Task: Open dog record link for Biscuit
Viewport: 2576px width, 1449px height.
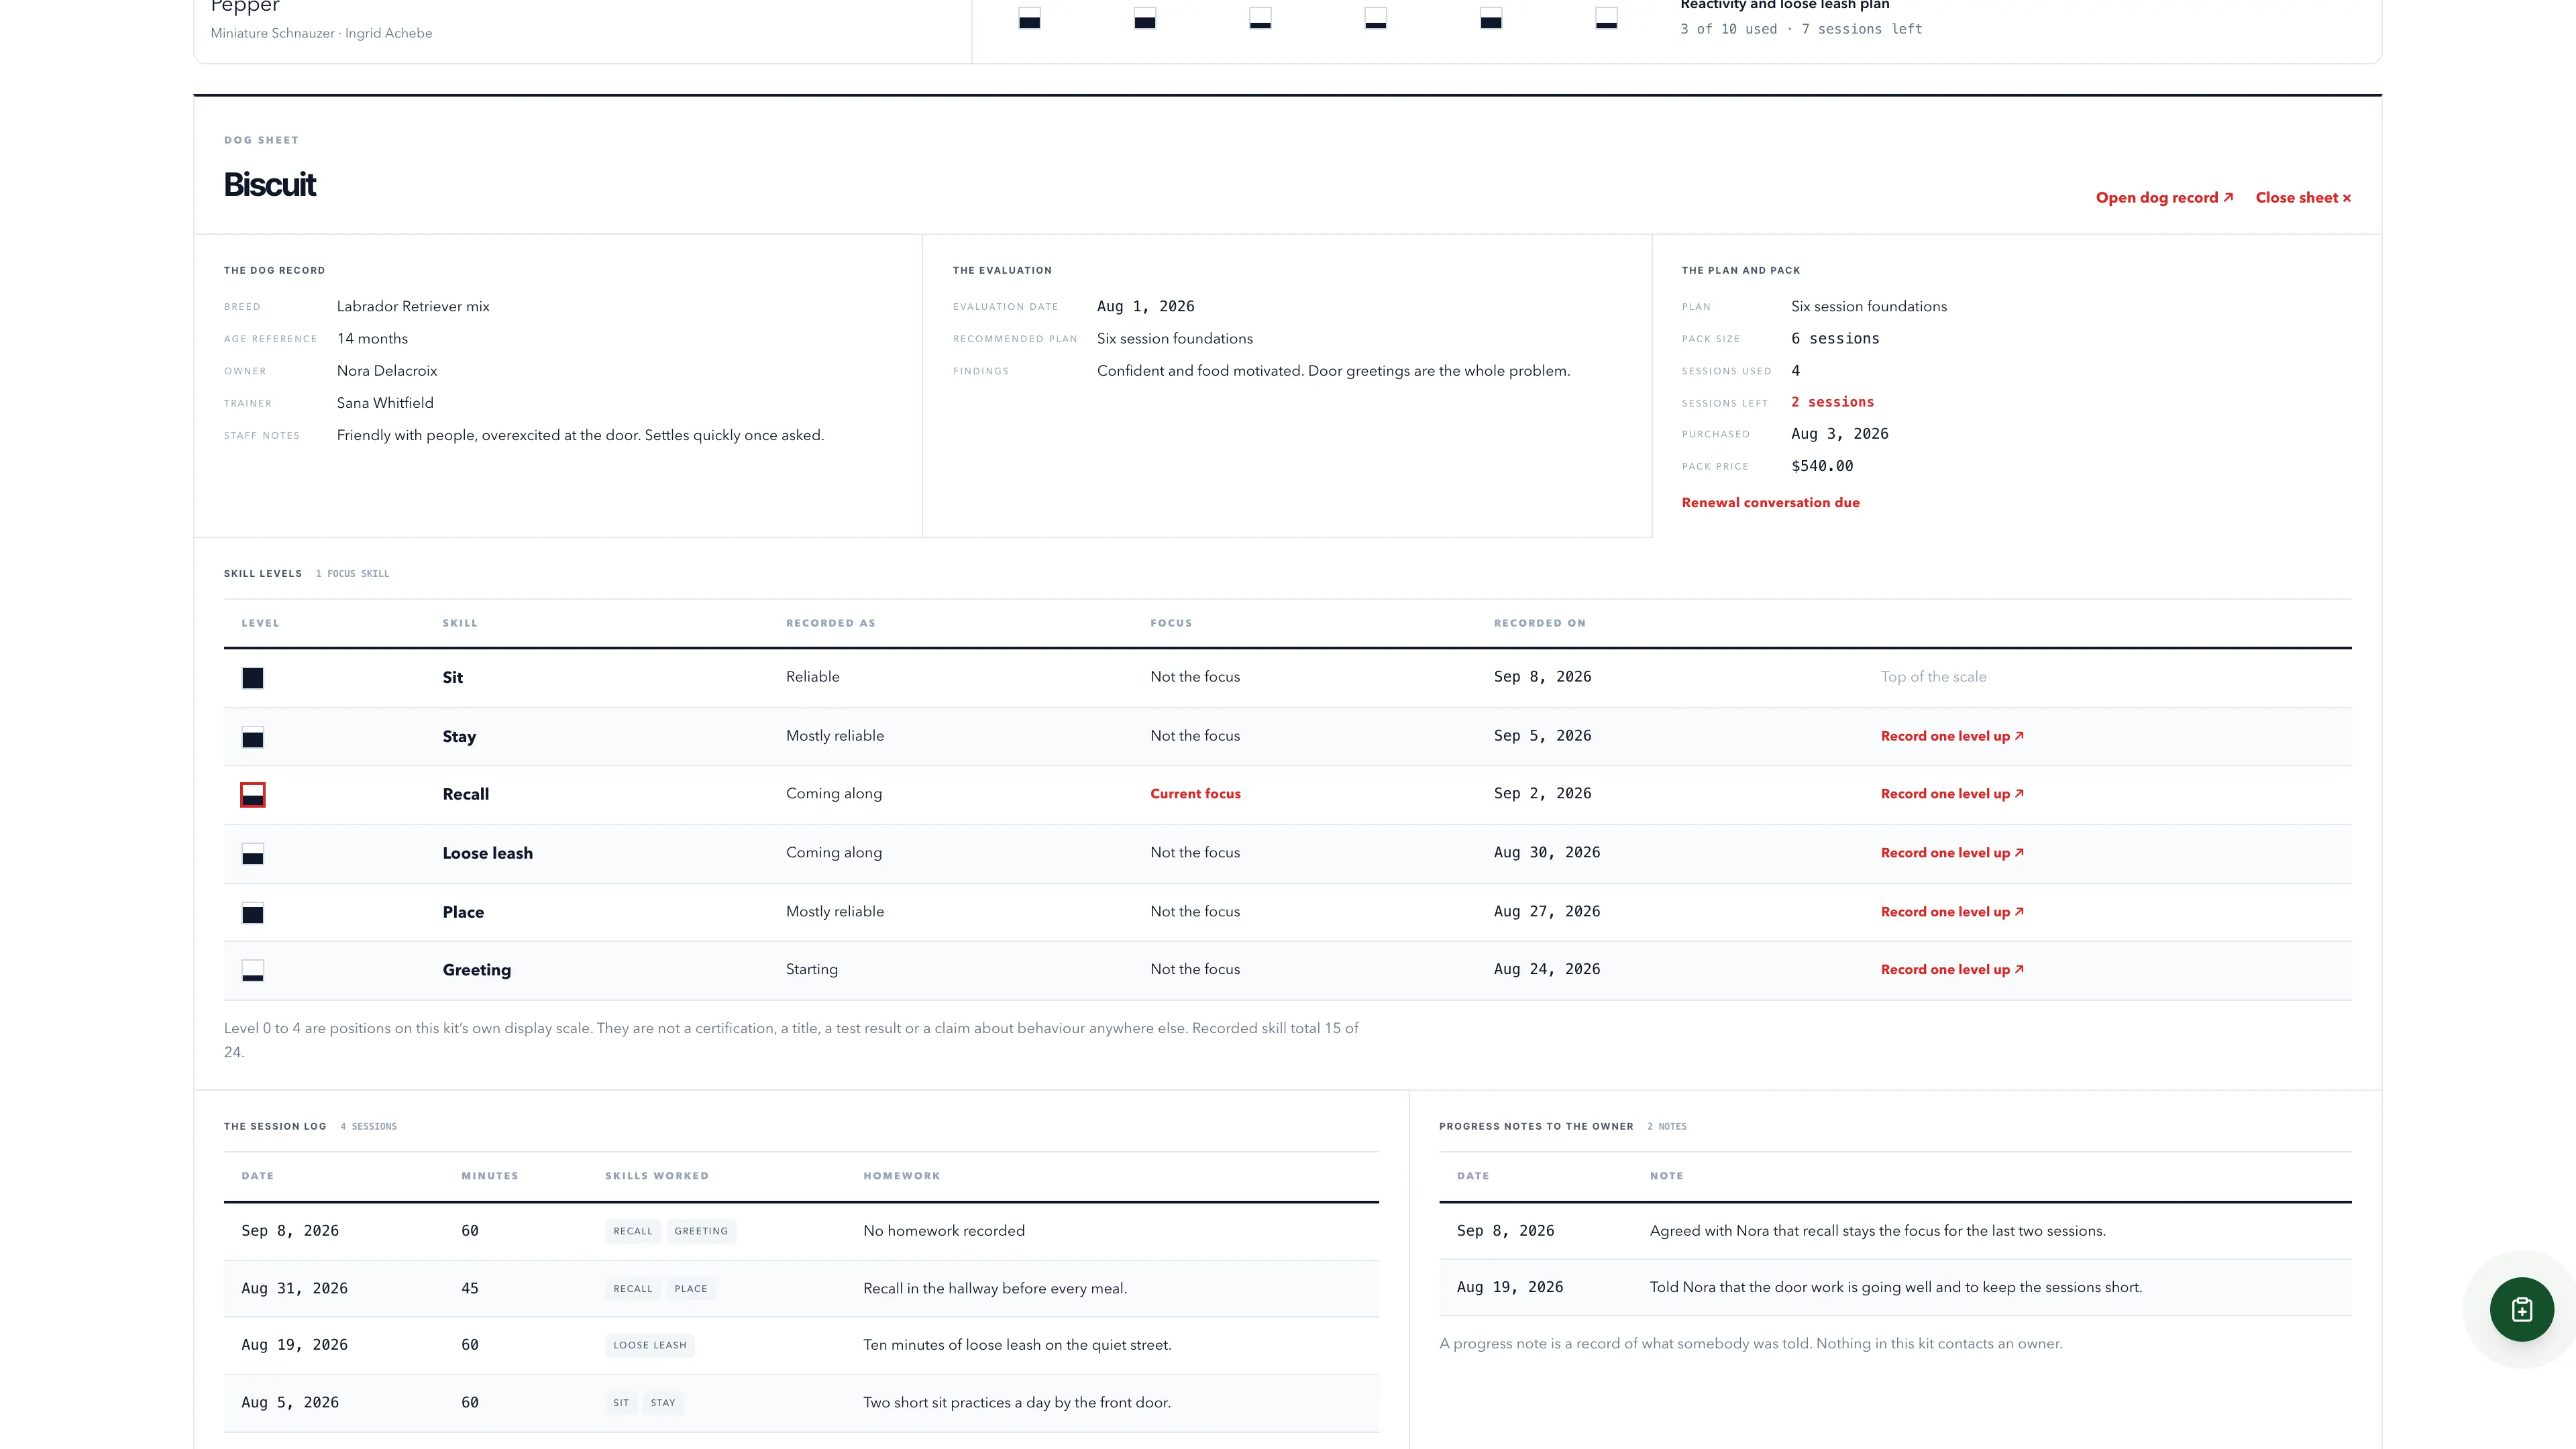Action: pyautogui.click(x=2164, y=198)
